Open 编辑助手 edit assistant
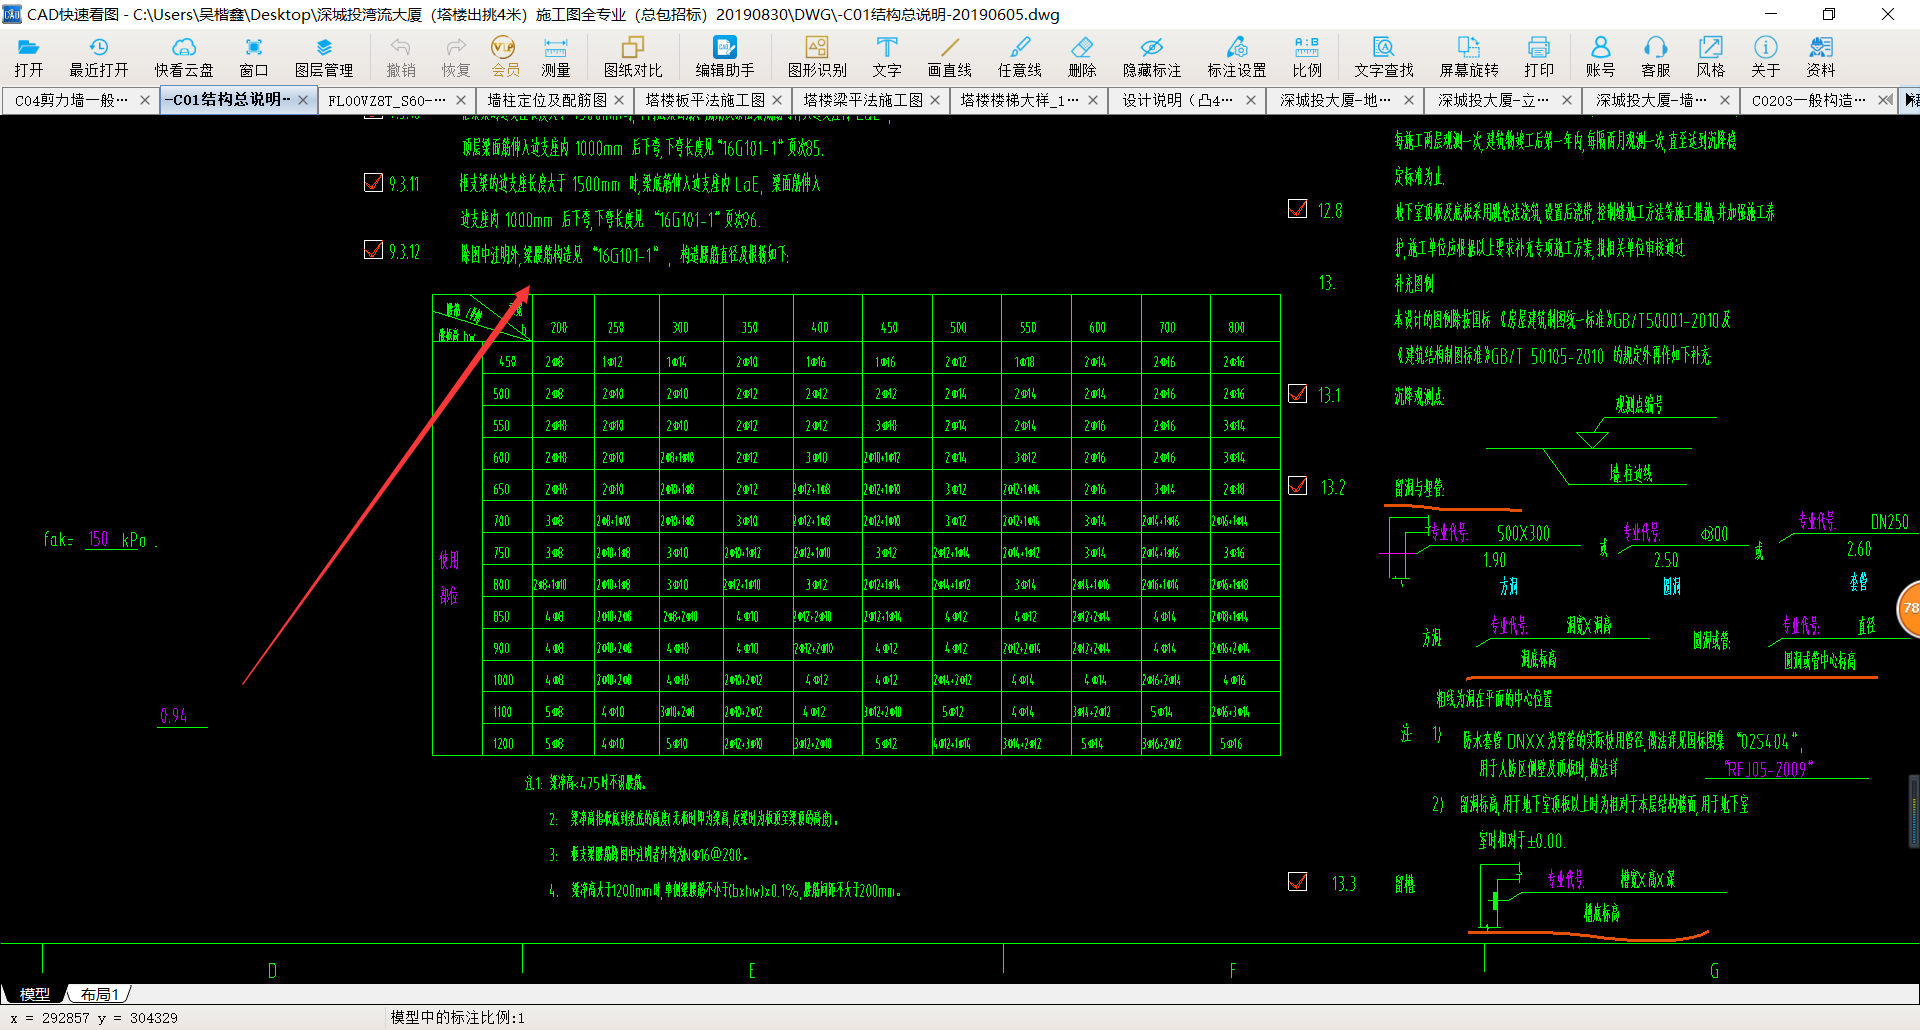Screen dimensions: 1920x1030 (725, 57)
